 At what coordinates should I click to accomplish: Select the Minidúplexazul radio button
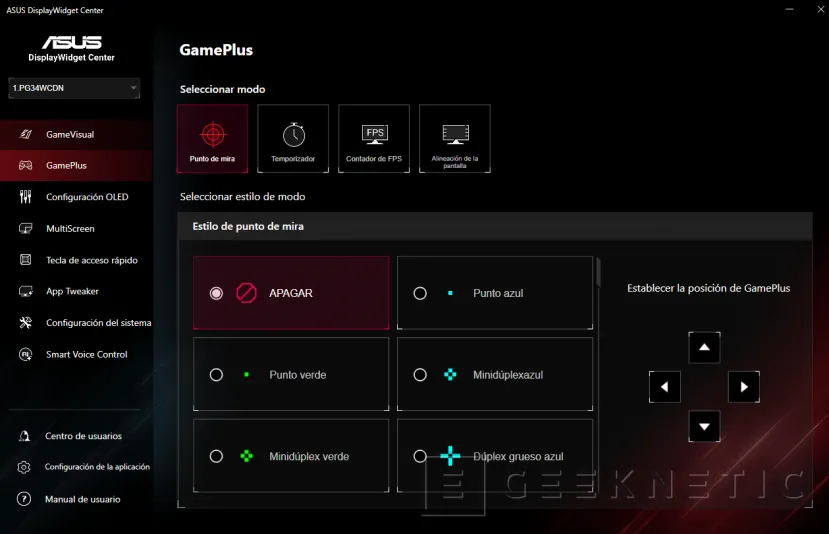point(420,374)
